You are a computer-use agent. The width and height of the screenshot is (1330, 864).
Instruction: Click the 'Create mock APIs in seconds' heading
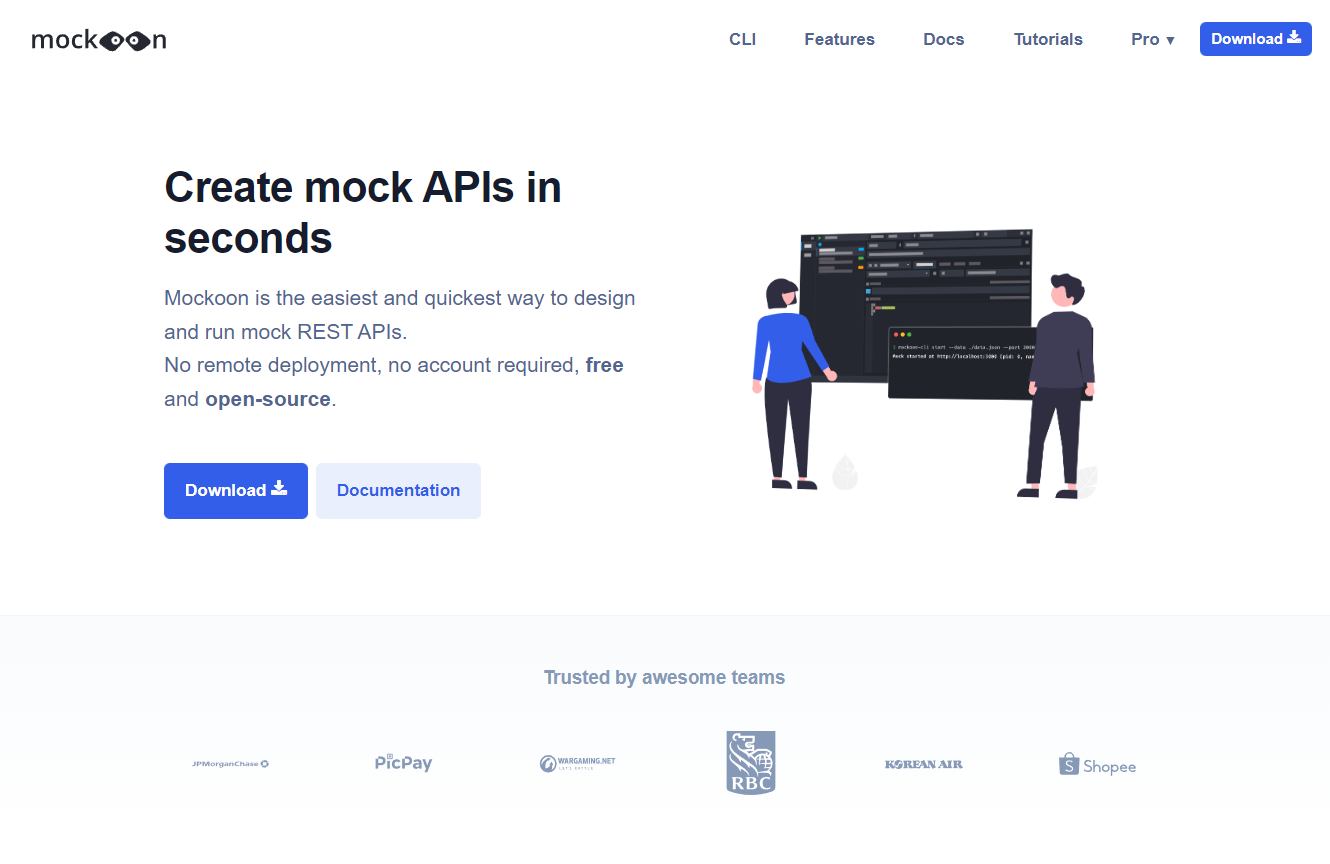[363, 213]
